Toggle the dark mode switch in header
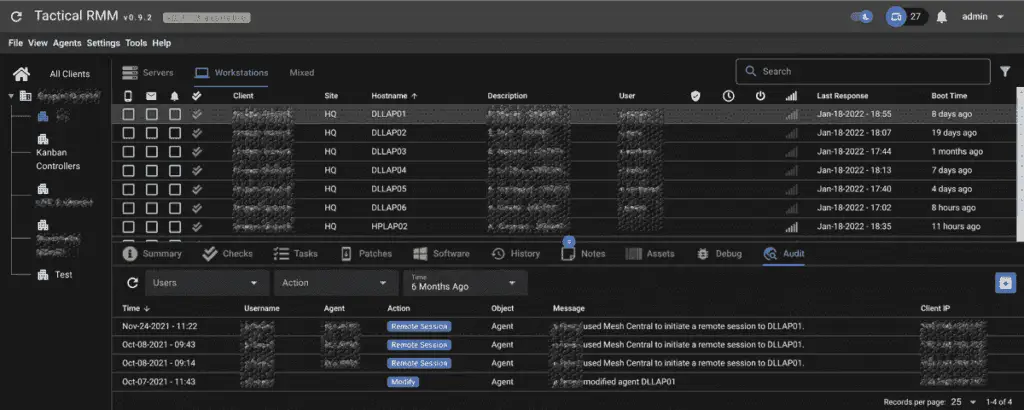 pyautogui.click(x=861, y=17)
